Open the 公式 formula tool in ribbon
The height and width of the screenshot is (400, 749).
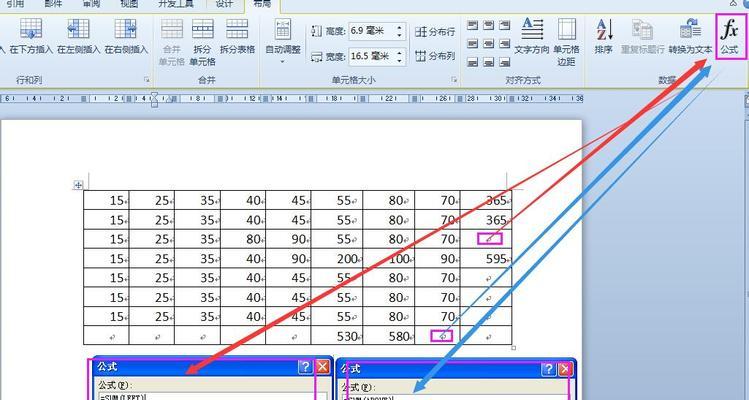[730, 36]
